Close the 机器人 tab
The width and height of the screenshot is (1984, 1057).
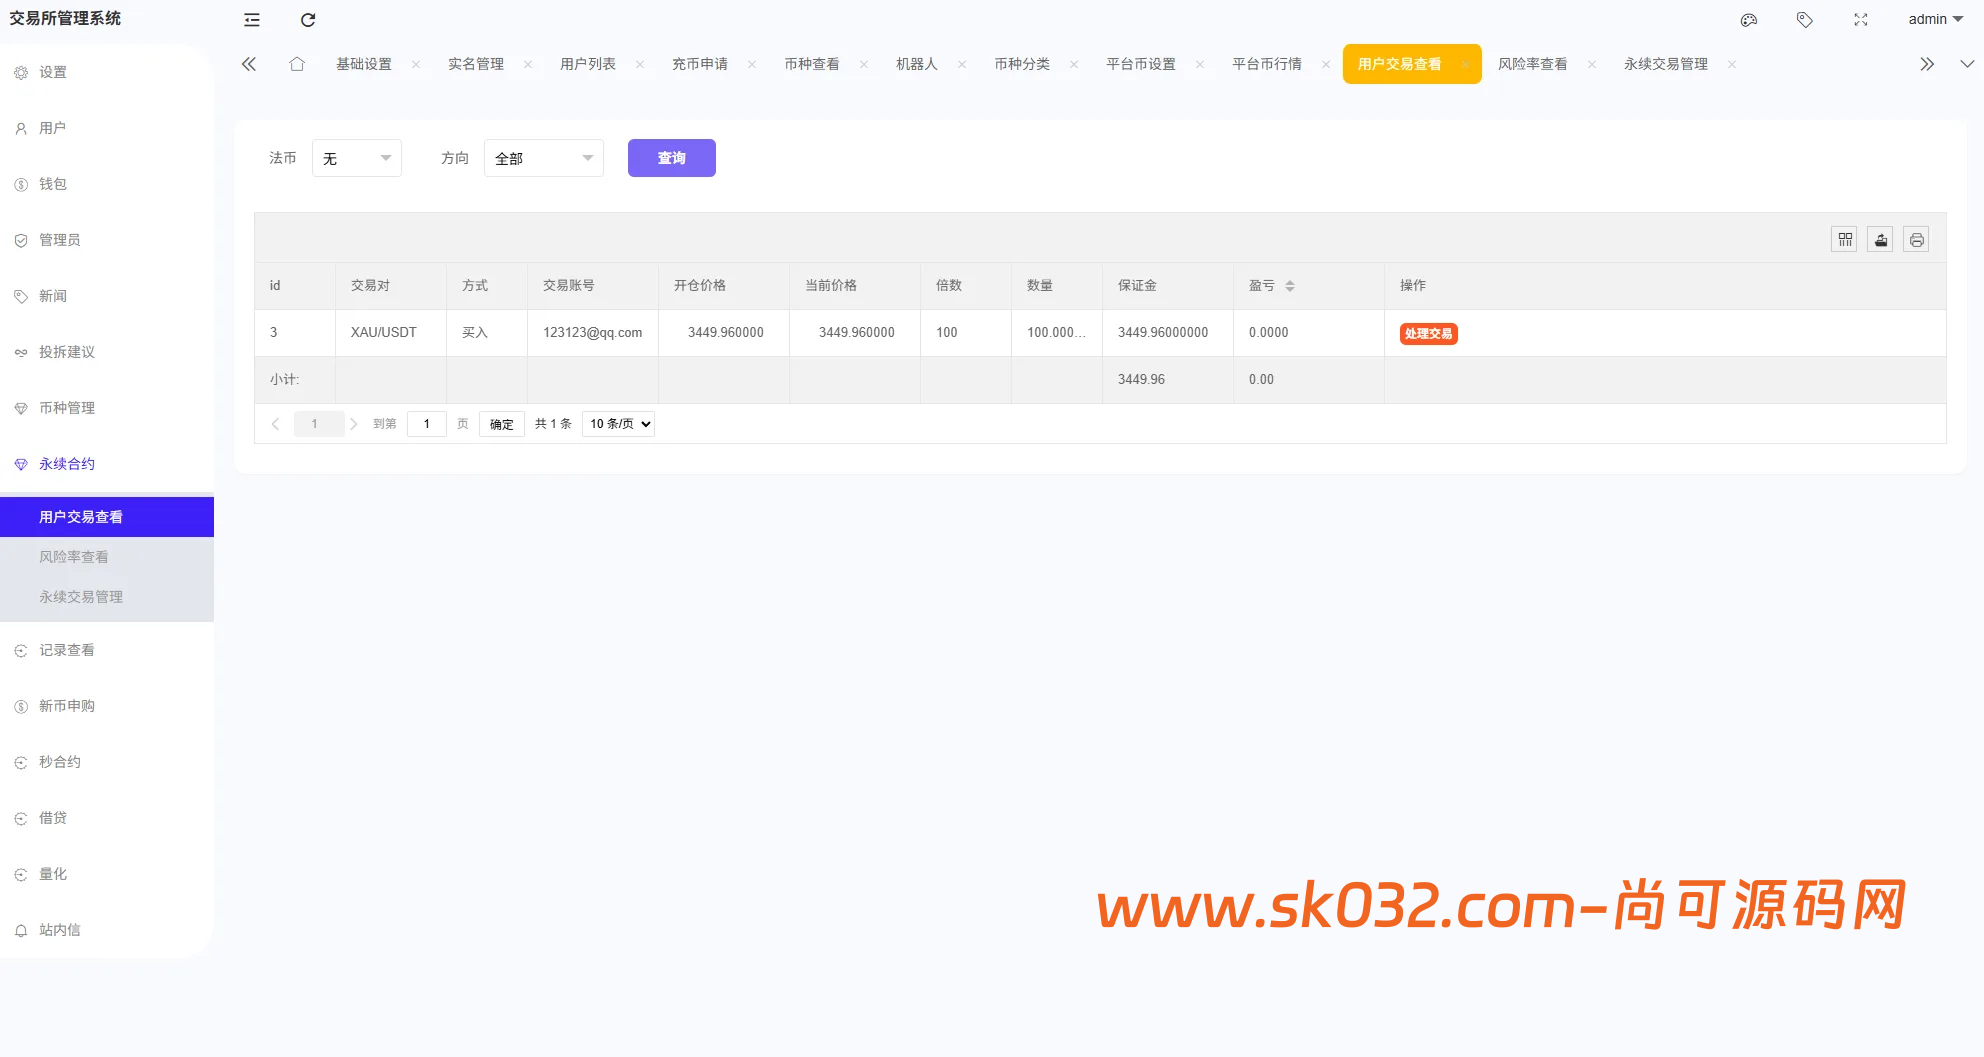point(962,64)
